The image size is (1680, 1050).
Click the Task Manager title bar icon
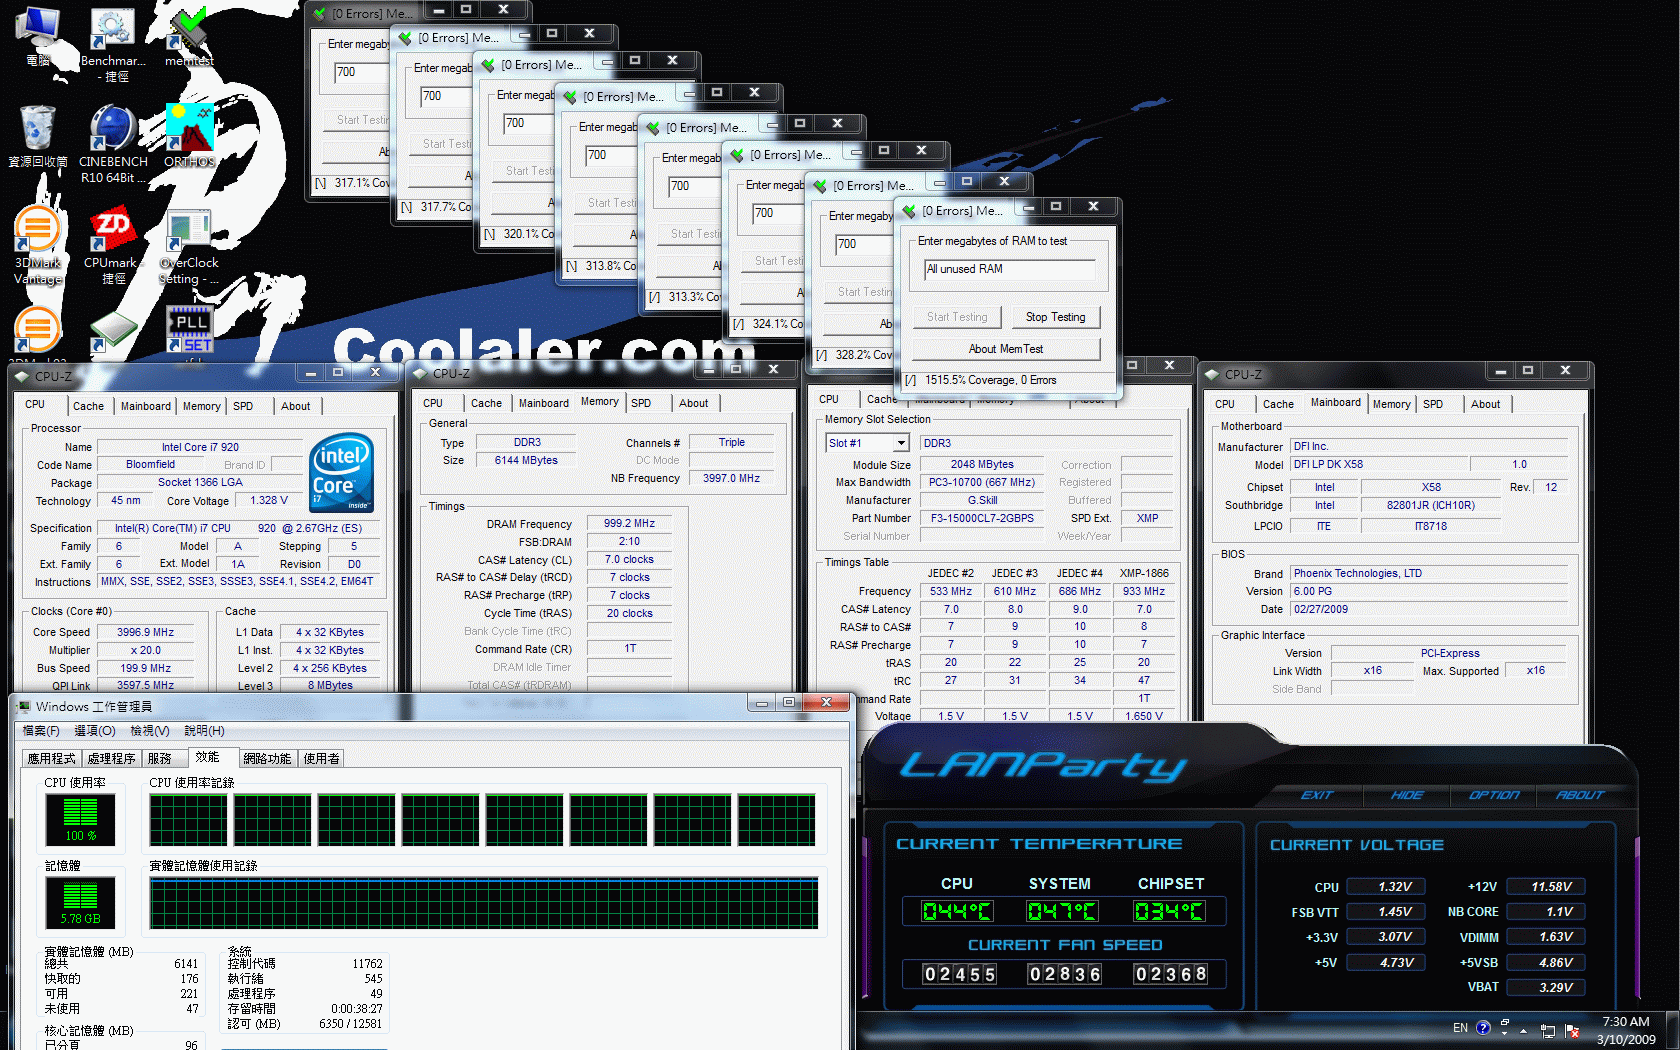coord(24,706)
